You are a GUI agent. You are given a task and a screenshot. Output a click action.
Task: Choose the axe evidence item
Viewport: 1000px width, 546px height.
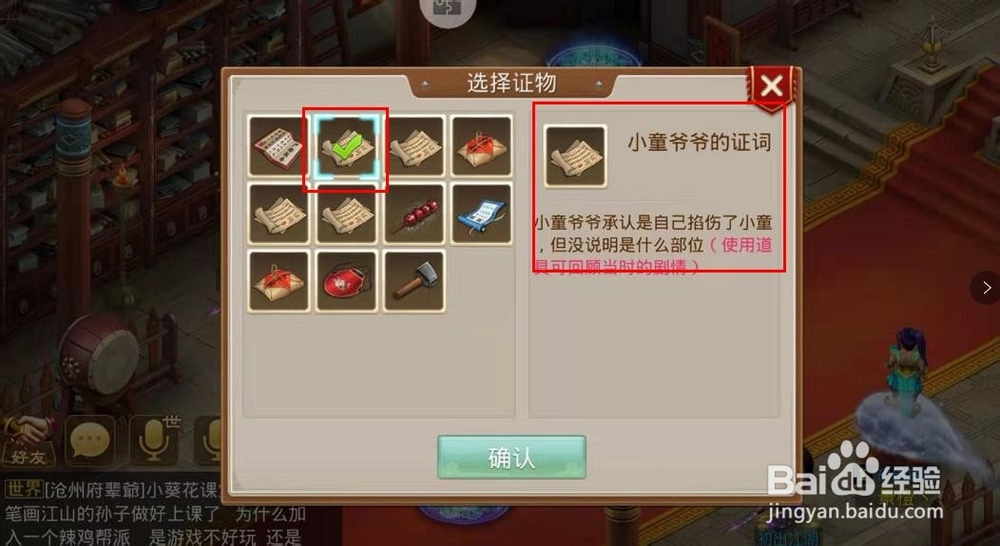(414, 281)
